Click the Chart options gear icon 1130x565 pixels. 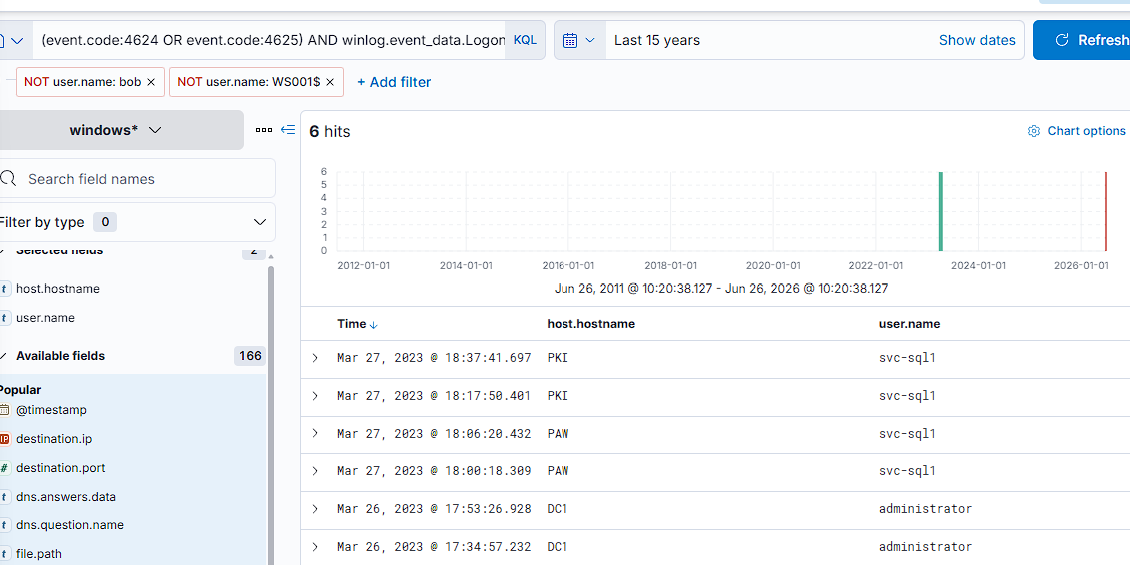pos(1033,131)
